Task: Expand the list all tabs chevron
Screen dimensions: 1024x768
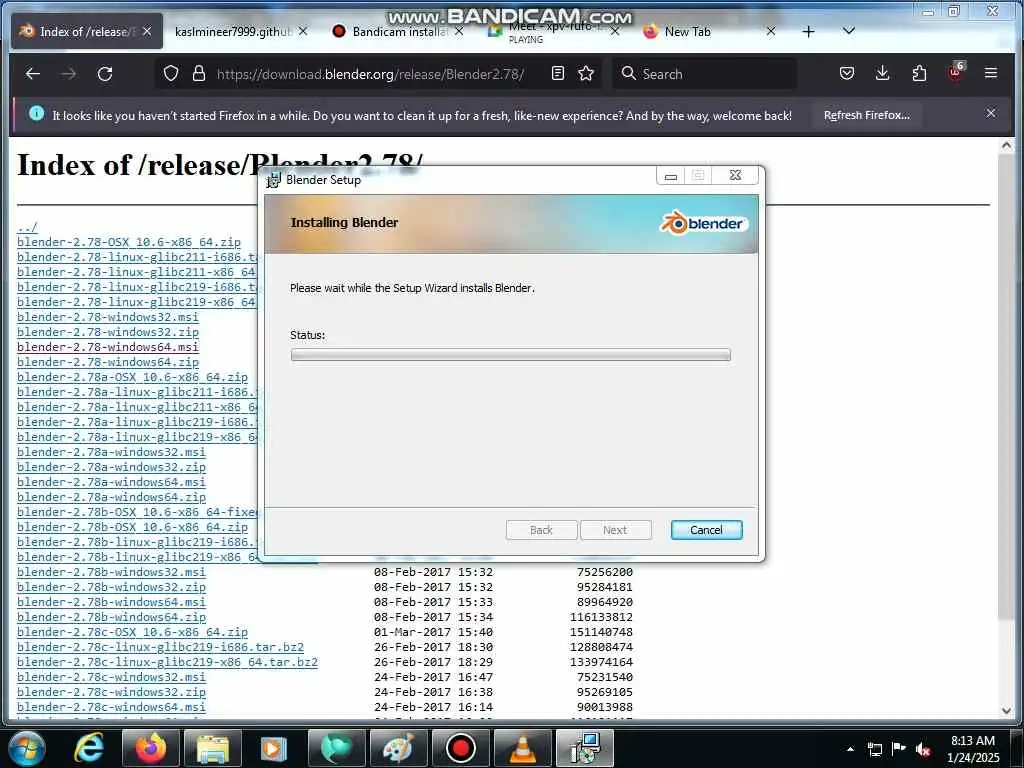Action: pyautogui.click(x=849, y=31)
